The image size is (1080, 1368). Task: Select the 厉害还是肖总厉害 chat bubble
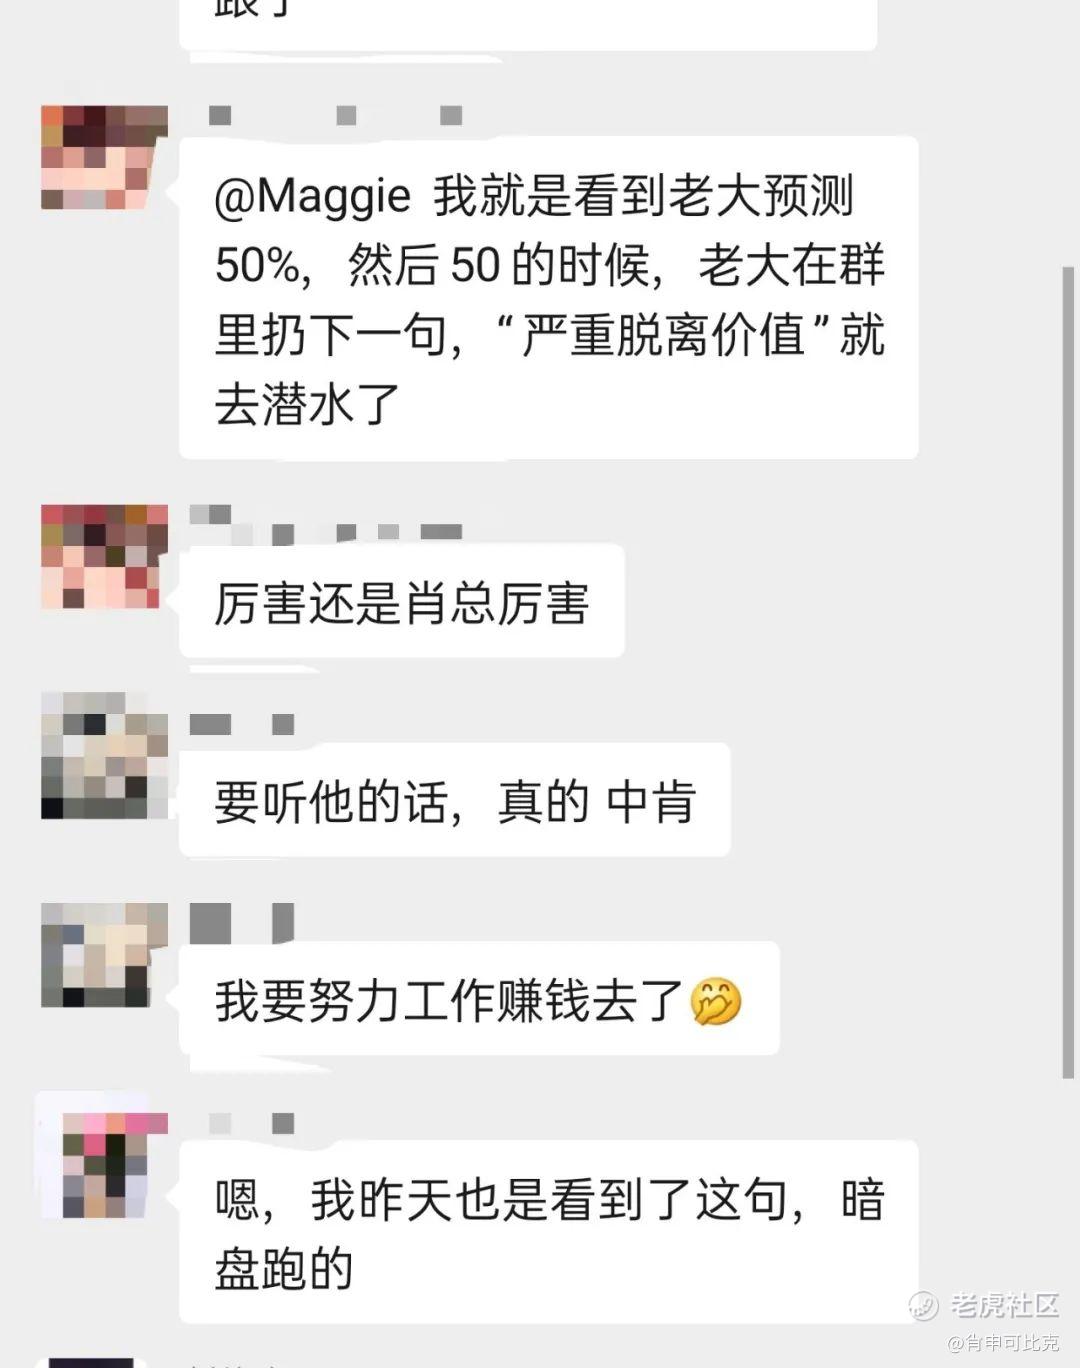(402, 603)
